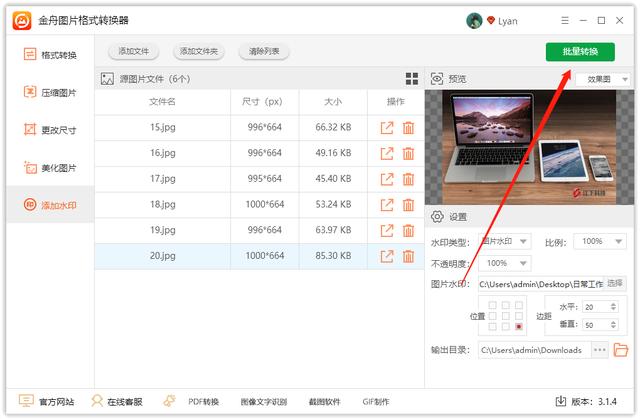Start 批量转换 green button
Viewport: 640px width, 420px height.
coord(580,51)
